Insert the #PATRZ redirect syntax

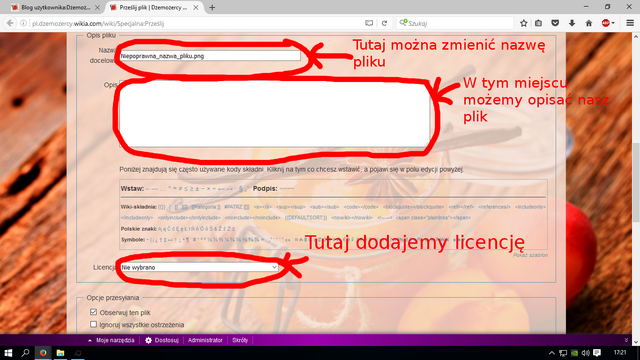[237, 207]
